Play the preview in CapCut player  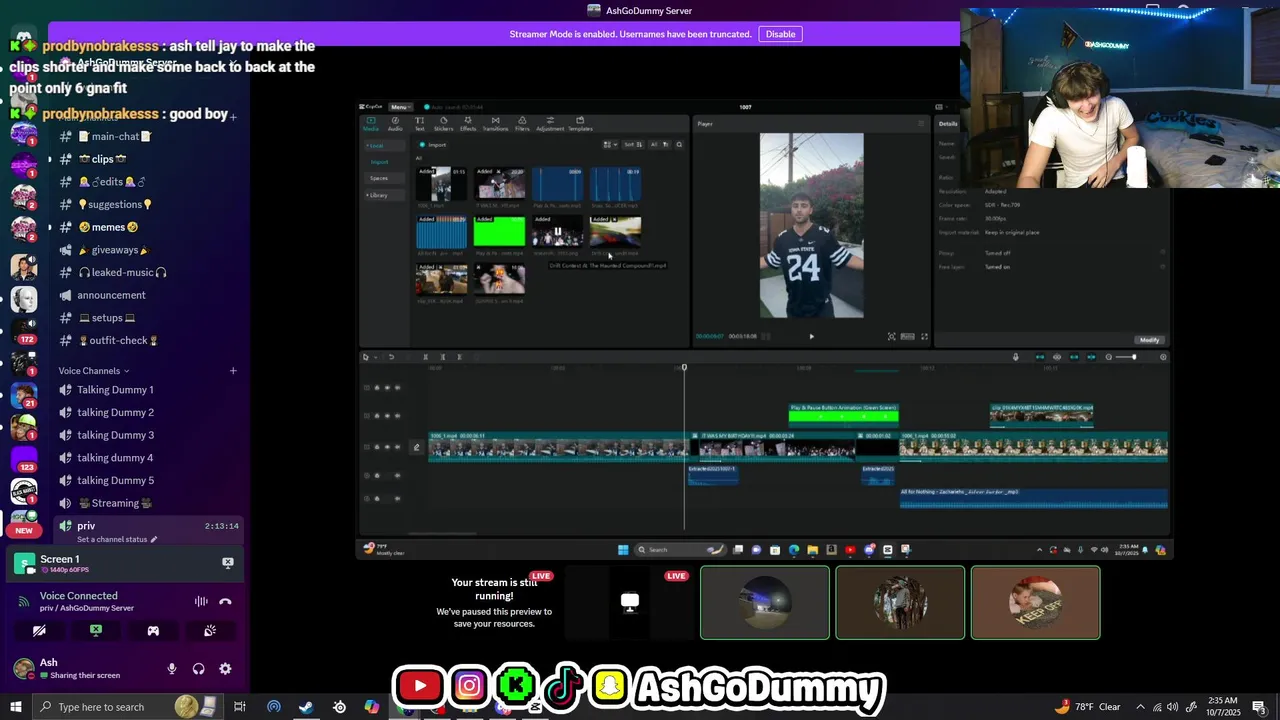[811, 337]
